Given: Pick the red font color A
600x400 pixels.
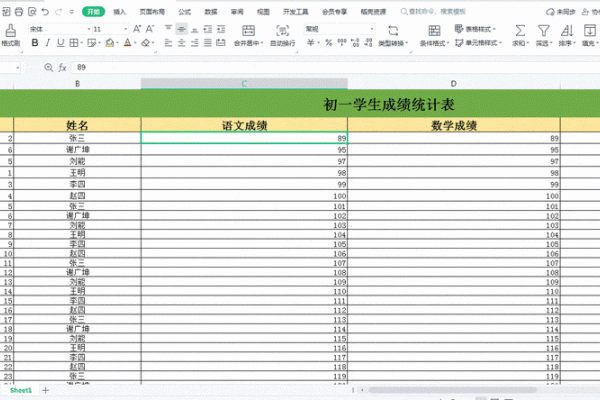Looking at the screenshot, I should point(127,43).
